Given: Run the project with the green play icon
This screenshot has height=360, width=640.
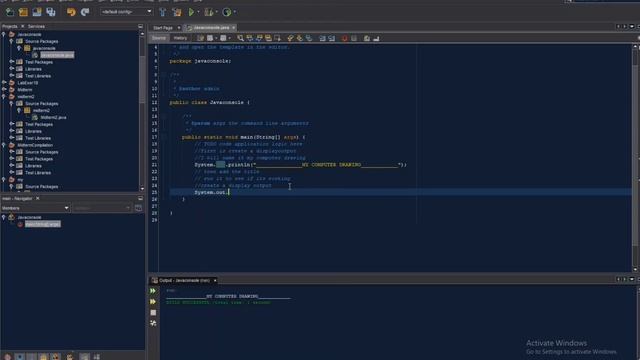Looking at the screenshot, I should point(191,12).
